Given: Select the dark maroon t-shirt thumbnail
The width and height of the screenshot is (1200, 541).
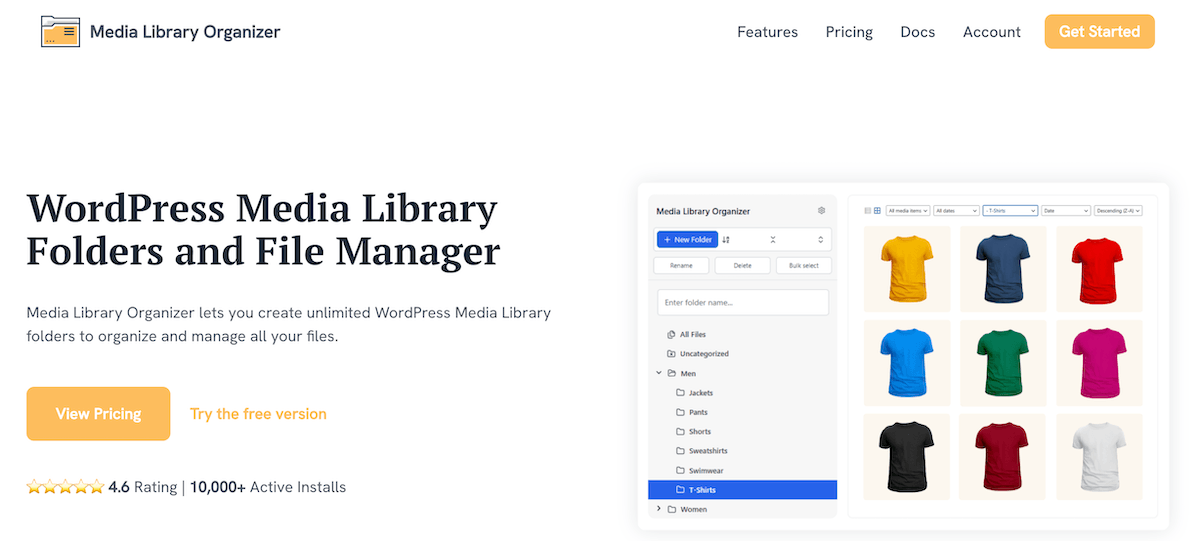Looking at the screenshot, I should [1003, 457].
